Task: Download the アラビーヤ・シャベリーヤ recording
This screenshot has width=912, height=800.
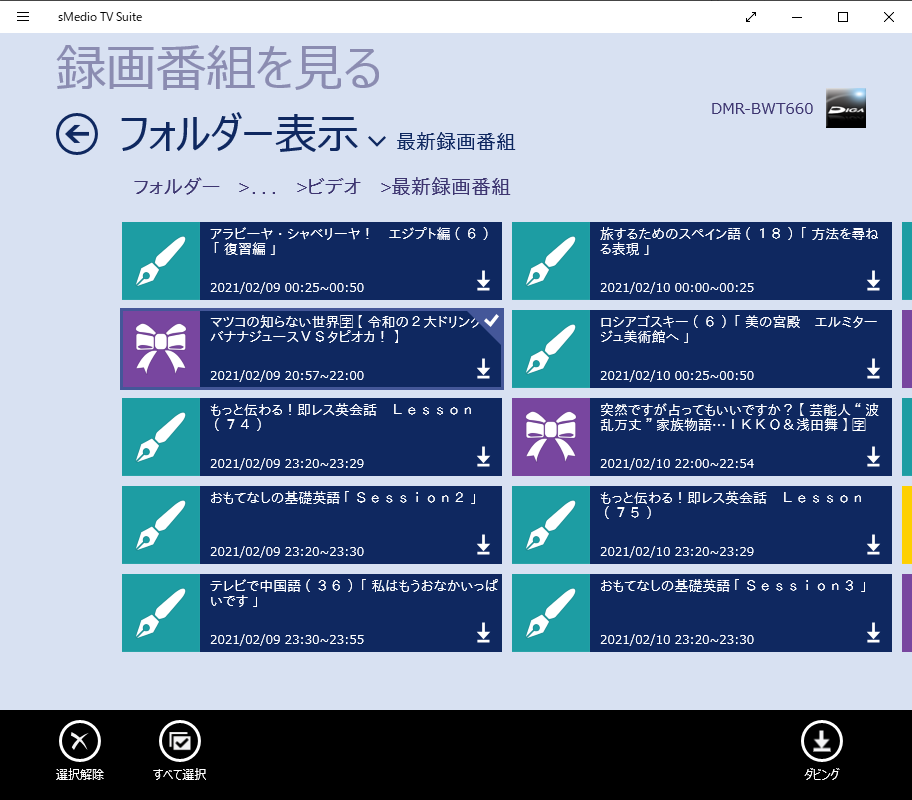Action: 483,281
